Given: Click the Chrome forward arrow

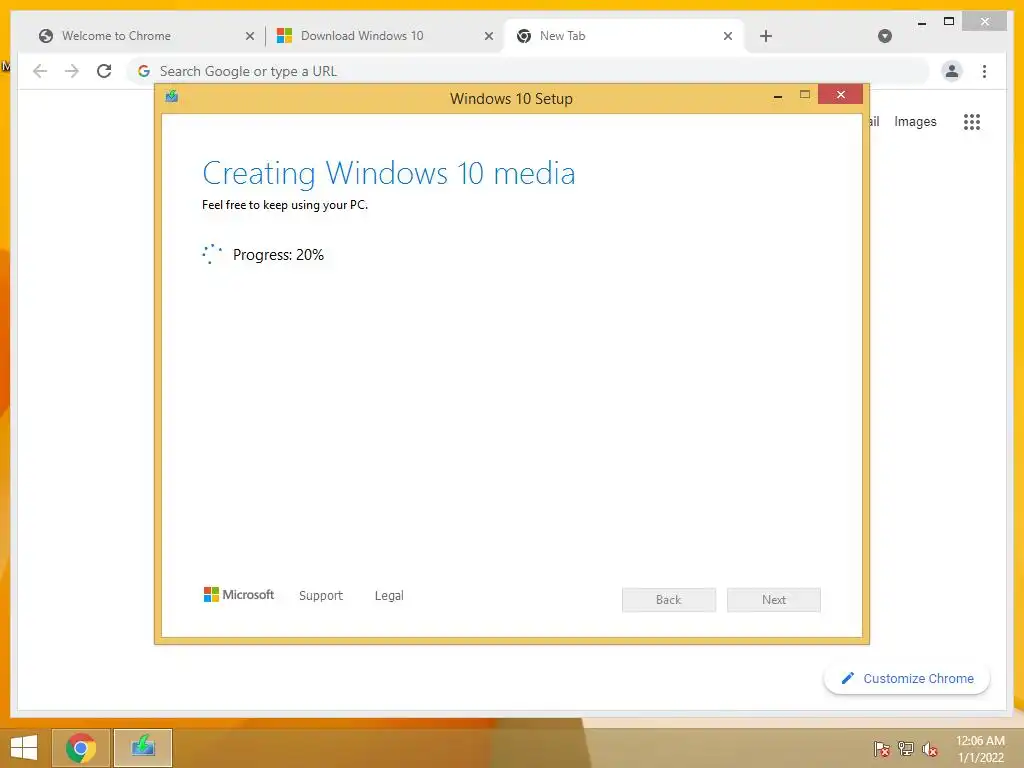Looking at the screenshot, I should point(72,71).
